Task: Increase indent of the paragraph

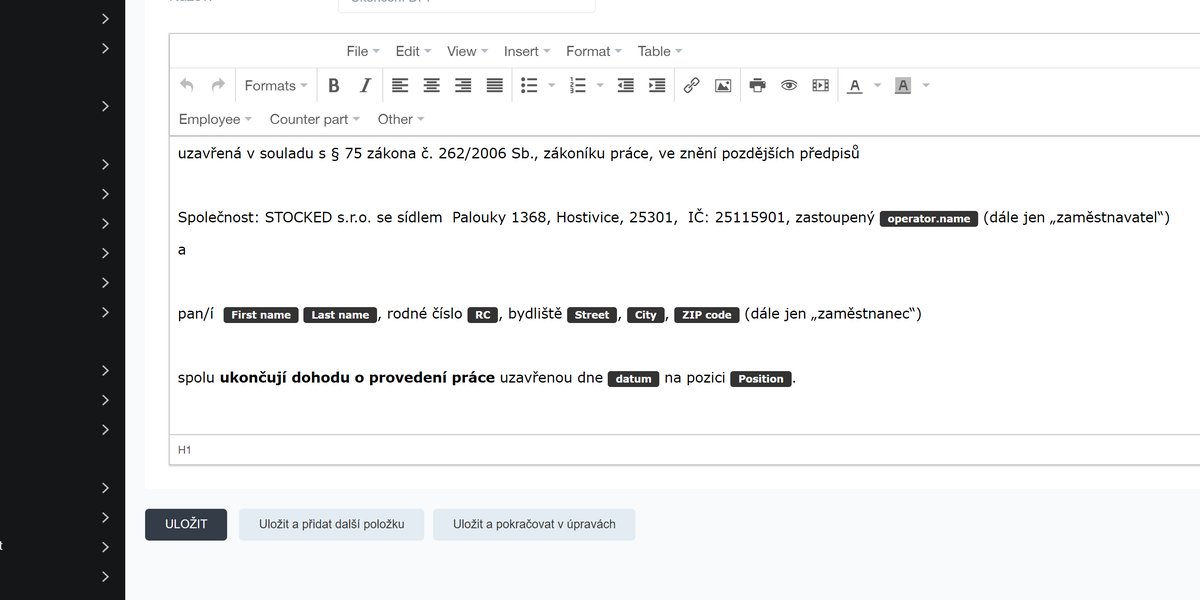Action: (657, 86)
